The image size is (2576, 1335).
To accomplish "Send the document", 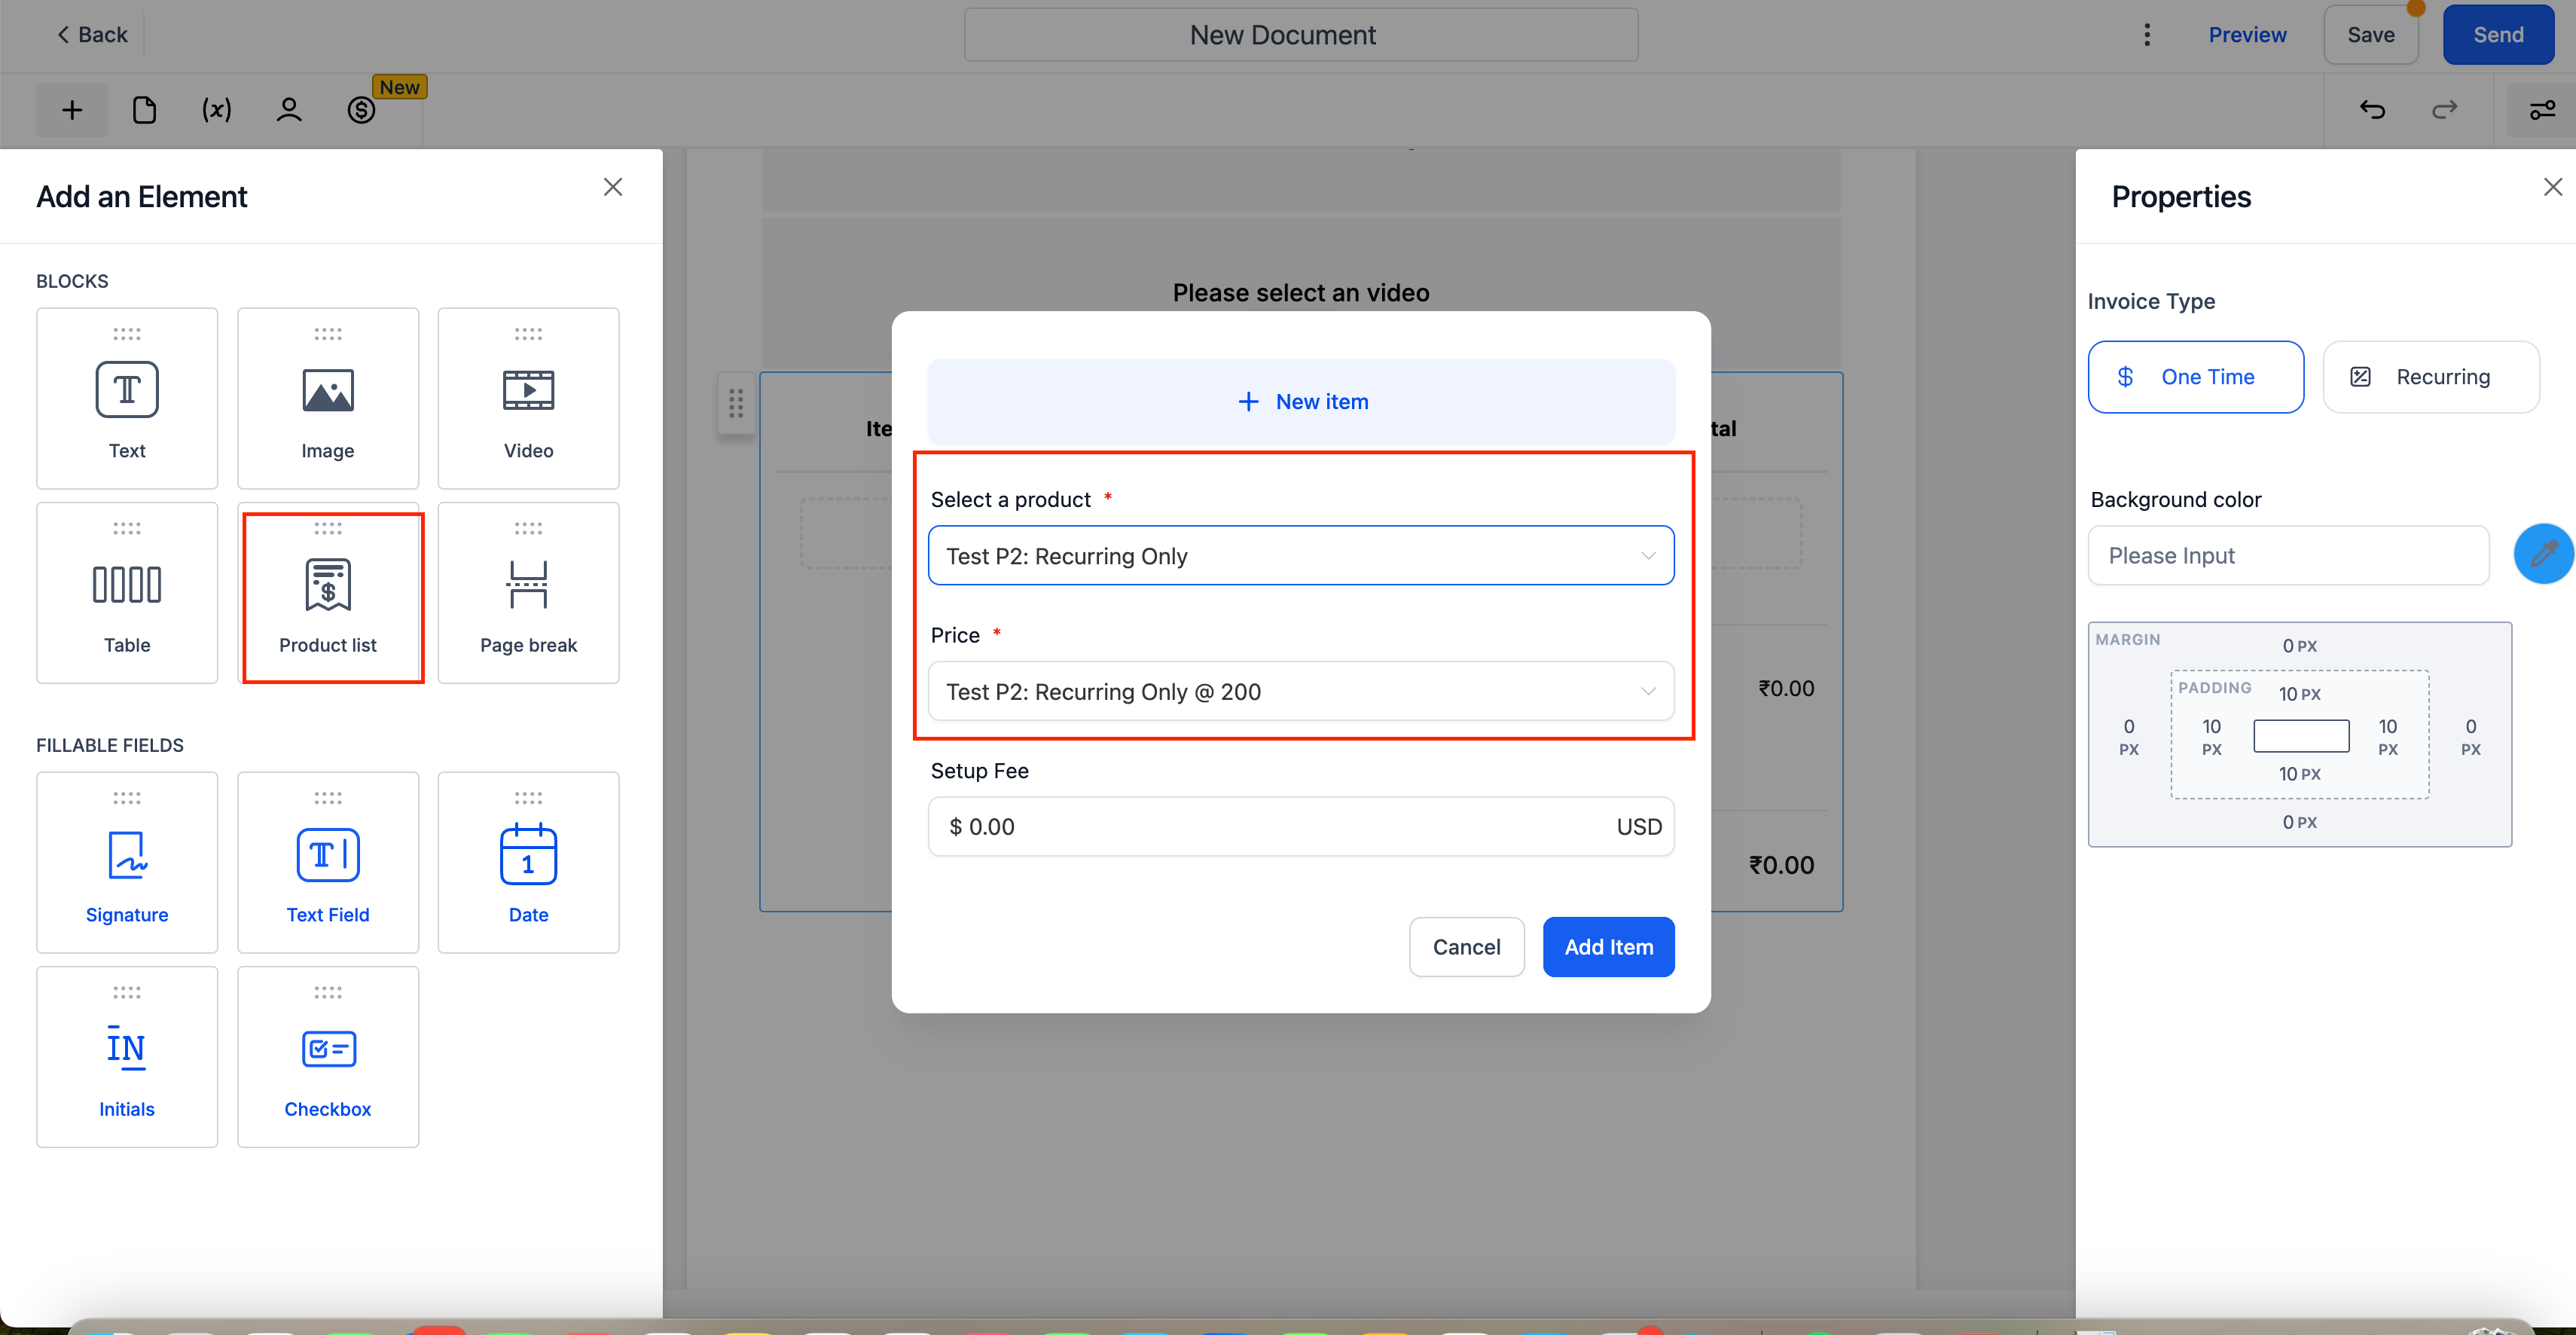I will (2498, 35).
